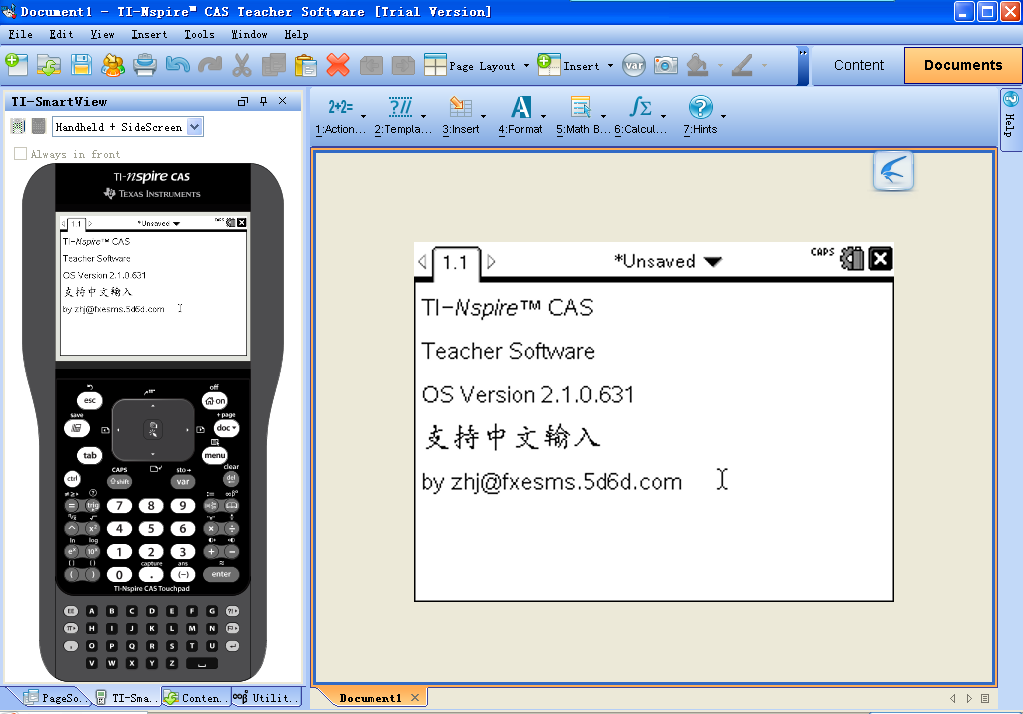Expand fill color dropdown arrow
Image resolution: width=1023 pixels, height=714 pixels.
tap(720, 66)
